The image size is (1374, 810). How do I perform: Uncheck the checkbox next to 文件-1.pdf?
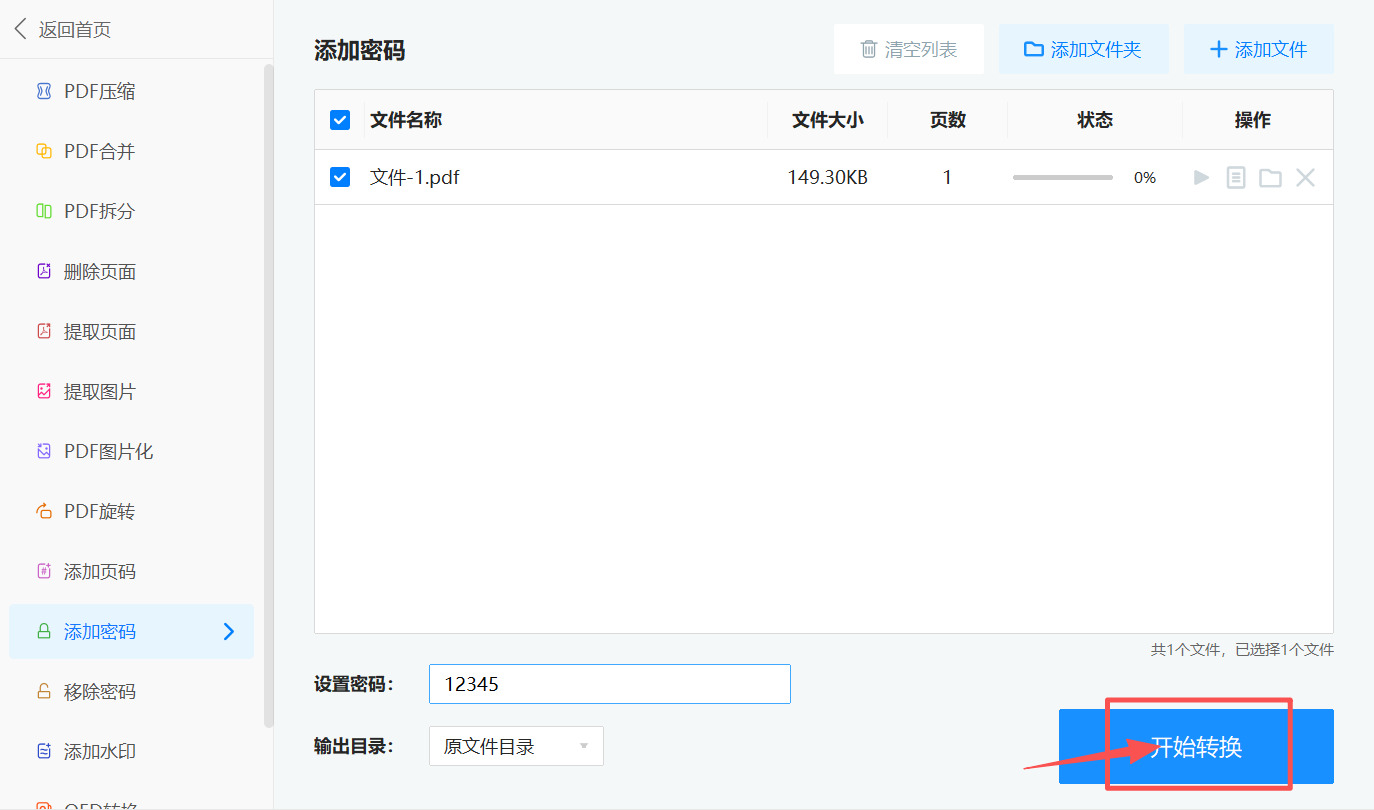(x=340, y=178)
